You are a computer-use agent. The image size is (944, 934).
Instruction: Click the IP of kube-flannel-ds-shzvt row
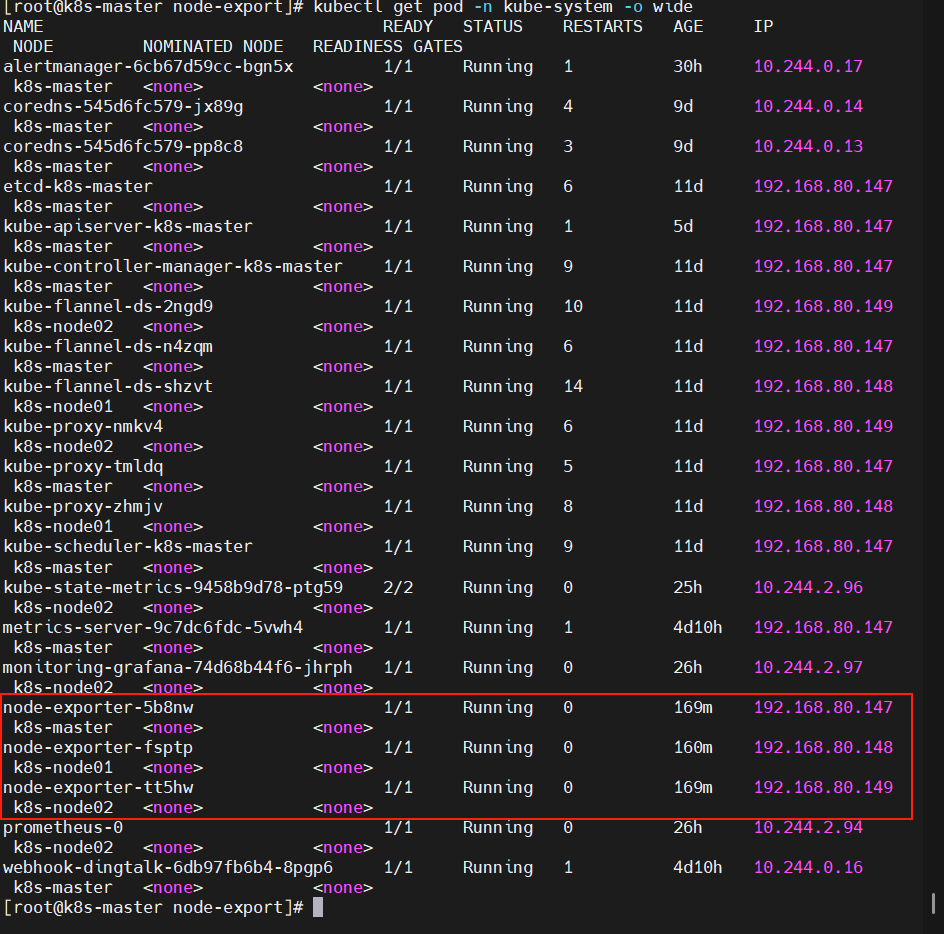coord(823,386)
